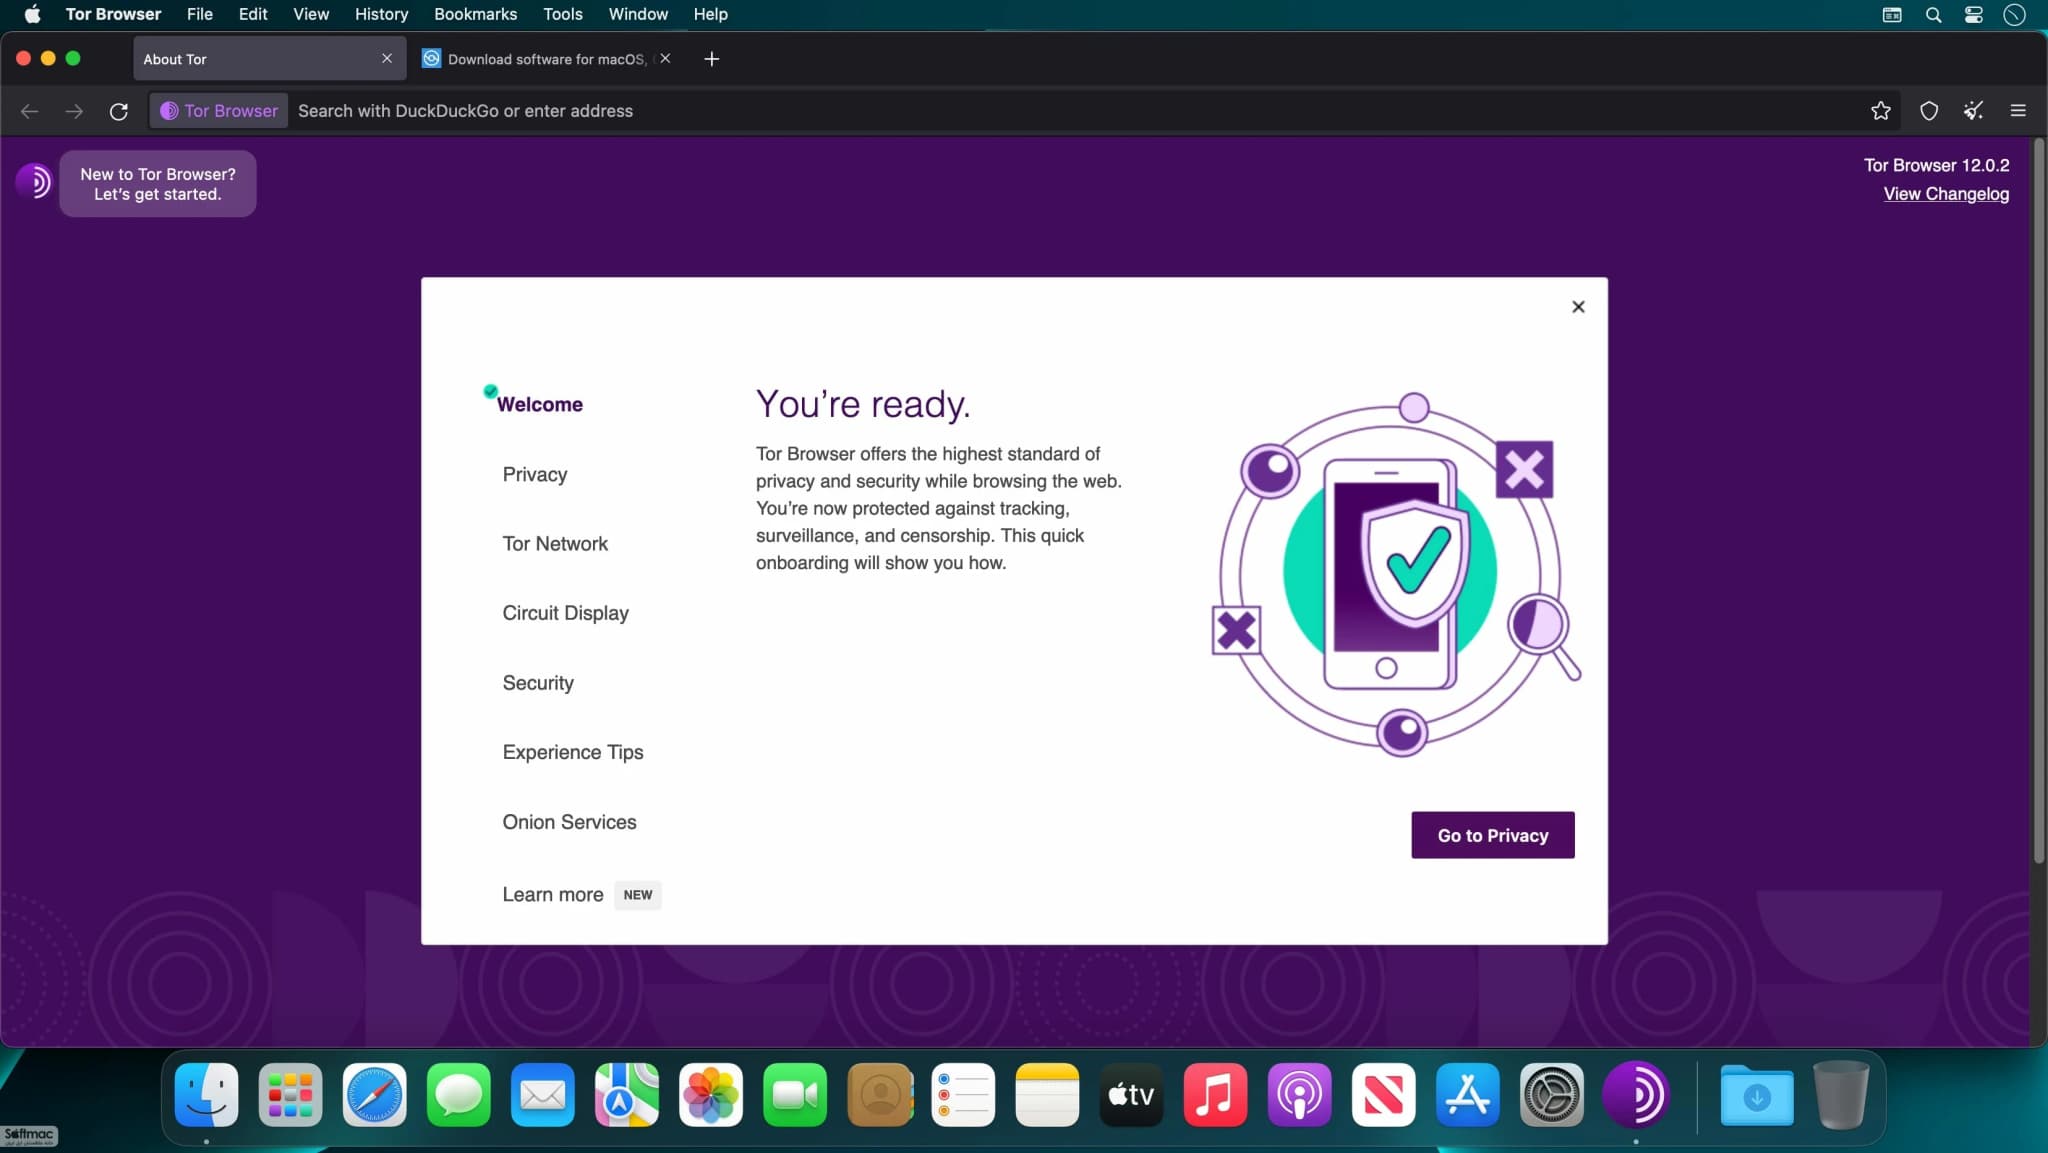Click the New Identity broom icon

[x=1973, y=111]
